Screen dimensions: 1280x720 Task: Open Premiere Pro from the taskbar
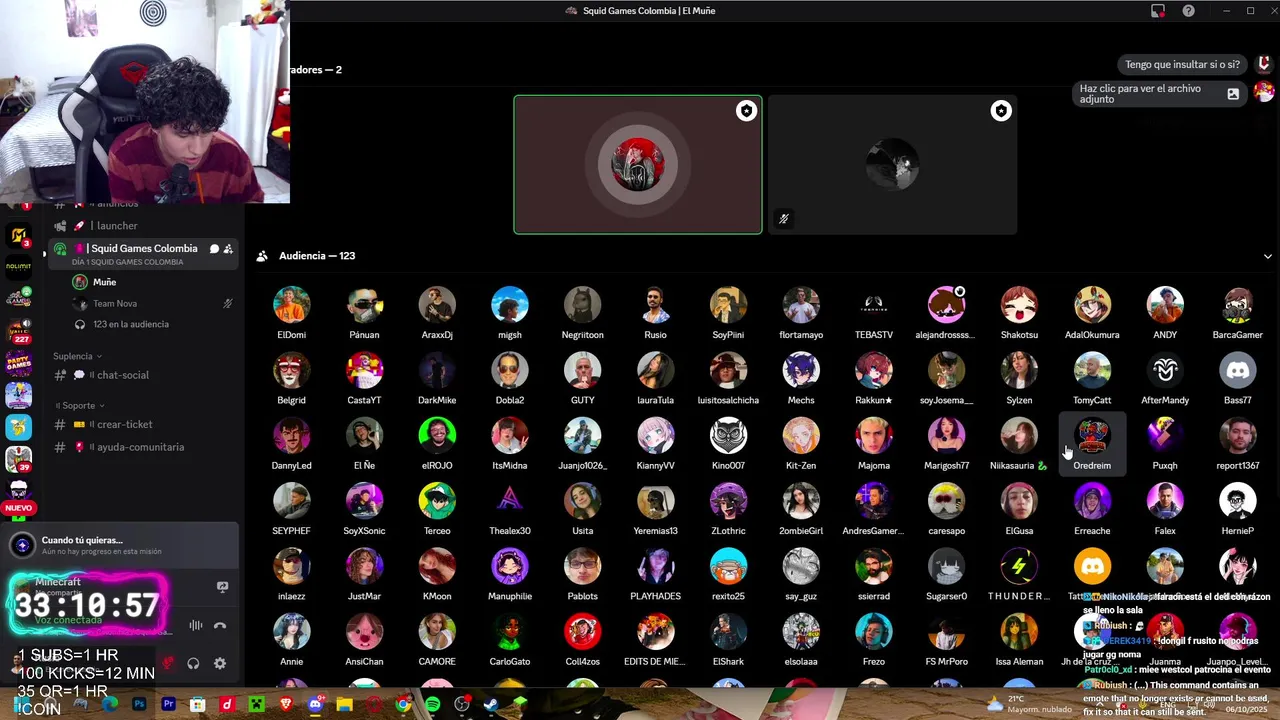tap(169, 704)
